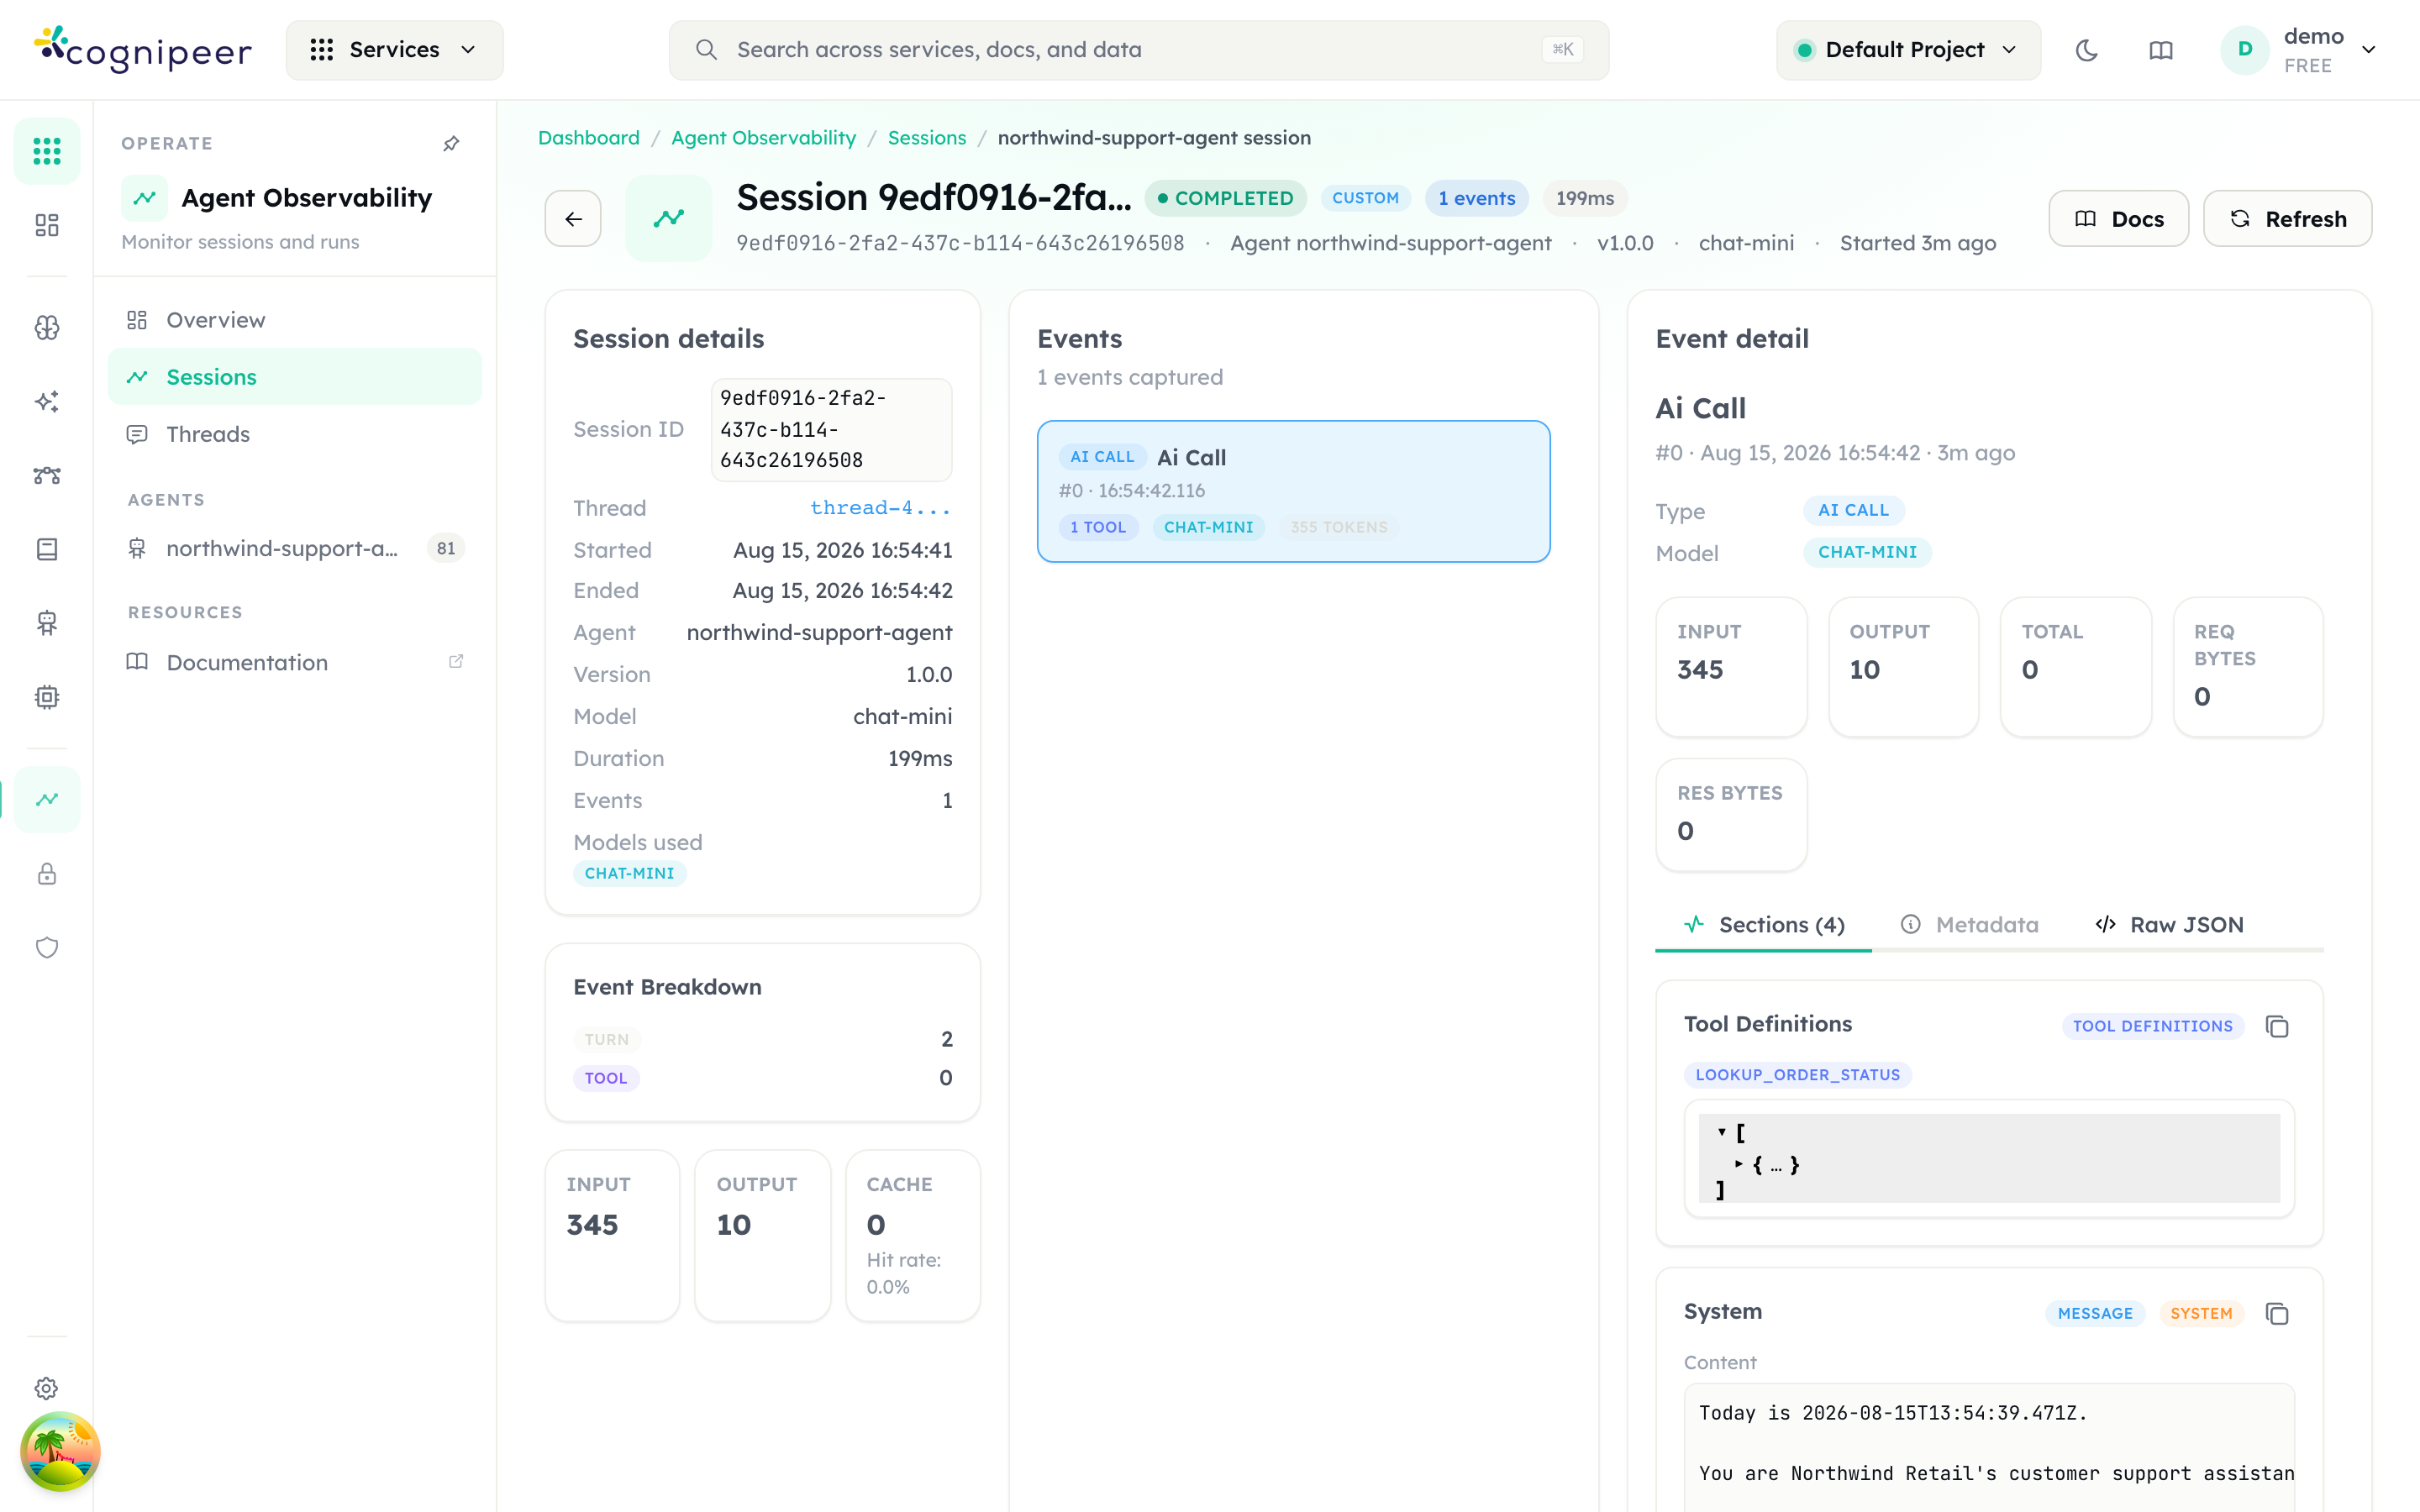Click the back arrow button

[573, 218]
